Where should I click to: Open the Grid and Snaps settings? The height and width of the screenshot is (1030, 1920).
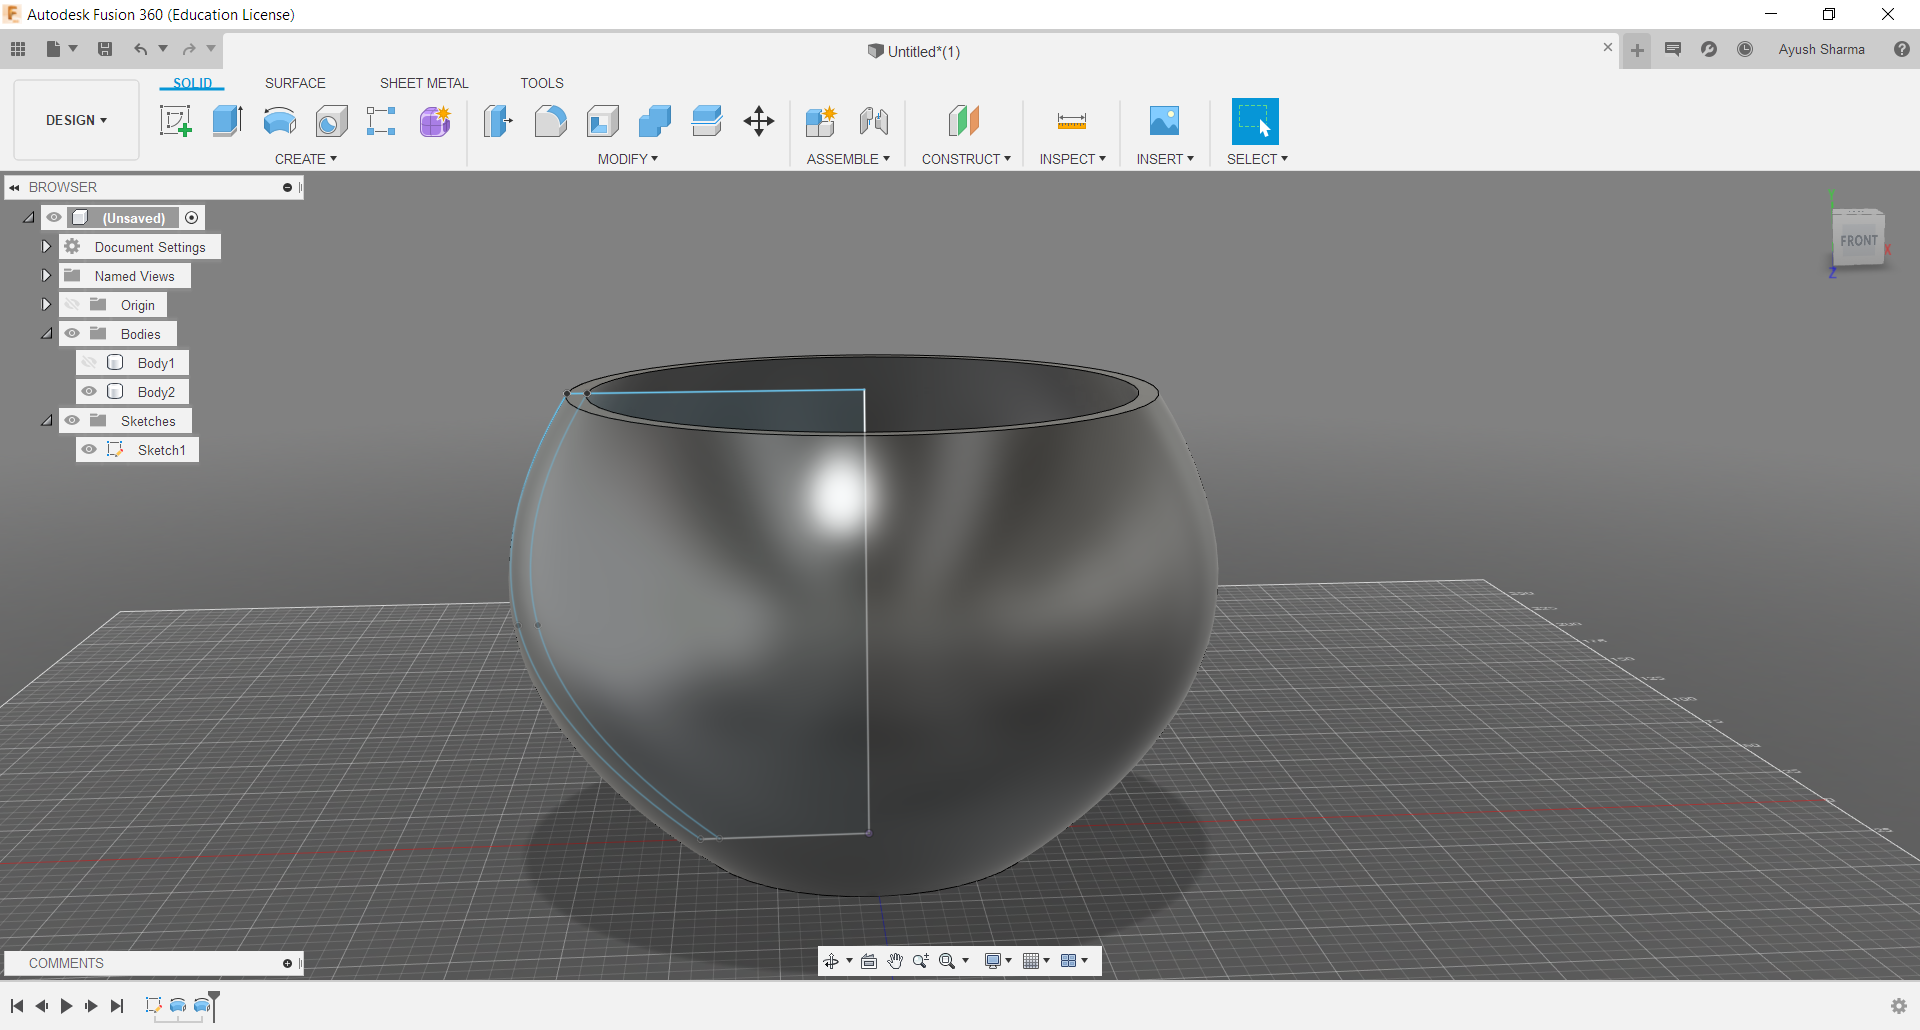(x=1035, y=961)
